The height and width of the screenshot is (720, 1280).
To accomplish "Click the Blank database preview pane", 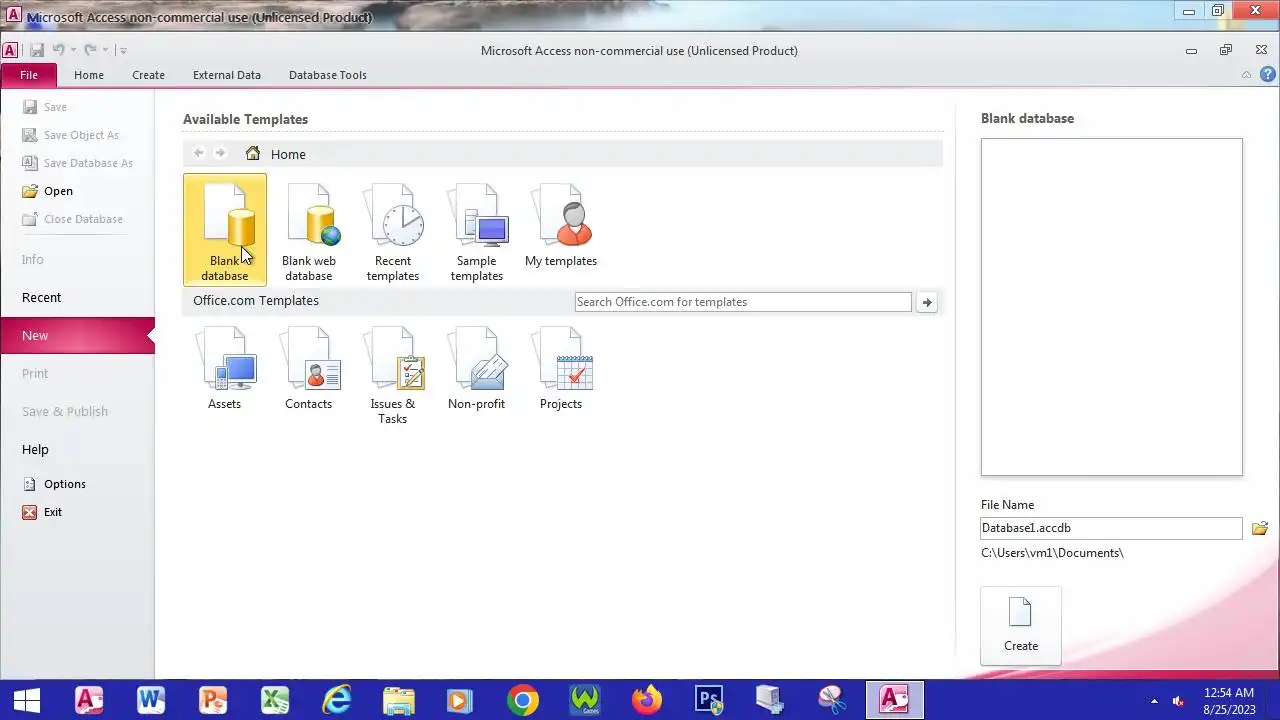I will pyautogui.click(x=1111, y=307).
